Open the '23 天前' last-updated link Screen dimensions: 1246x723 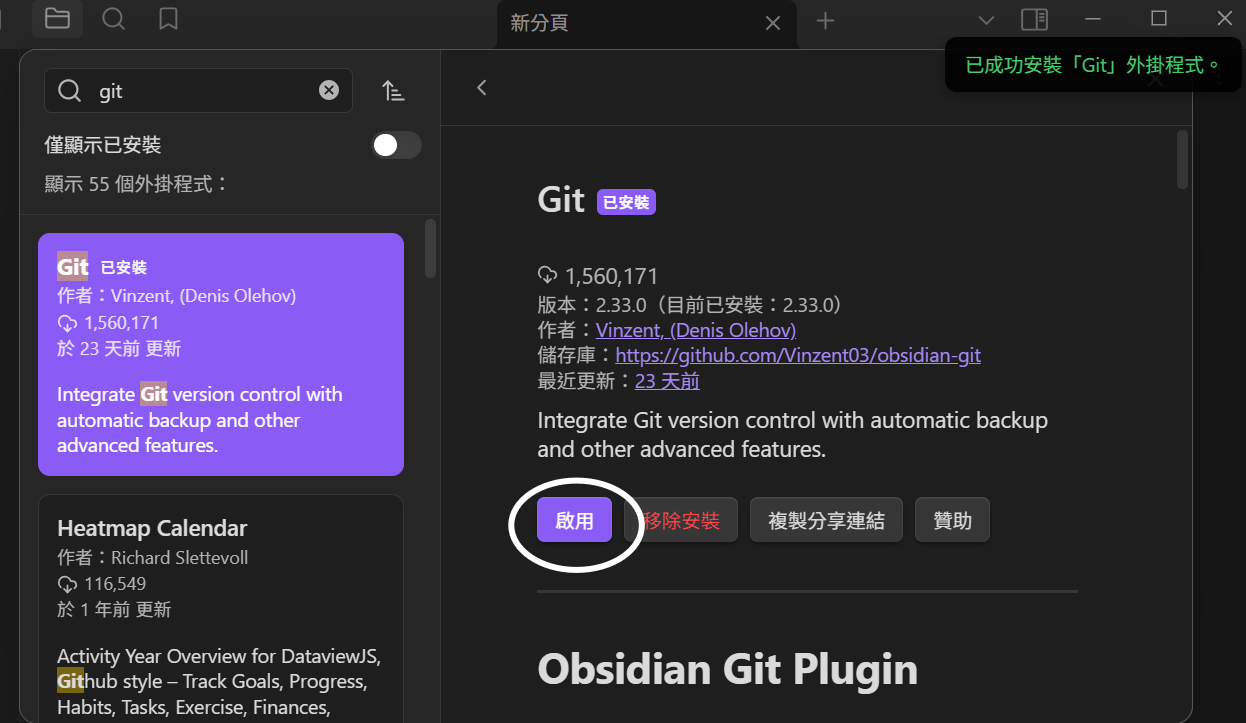point(667,381)
